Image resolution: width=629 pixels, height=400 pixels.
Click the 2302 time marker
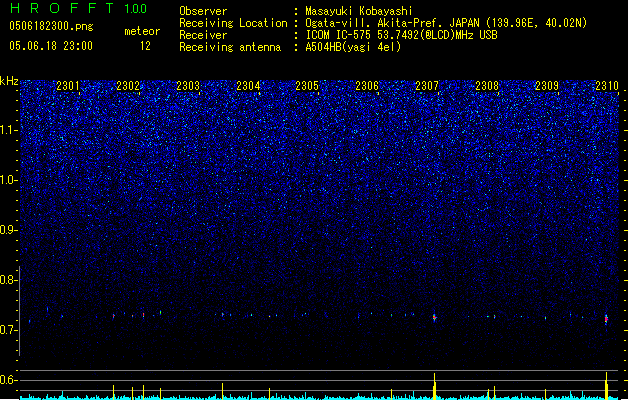click(128, 86)
